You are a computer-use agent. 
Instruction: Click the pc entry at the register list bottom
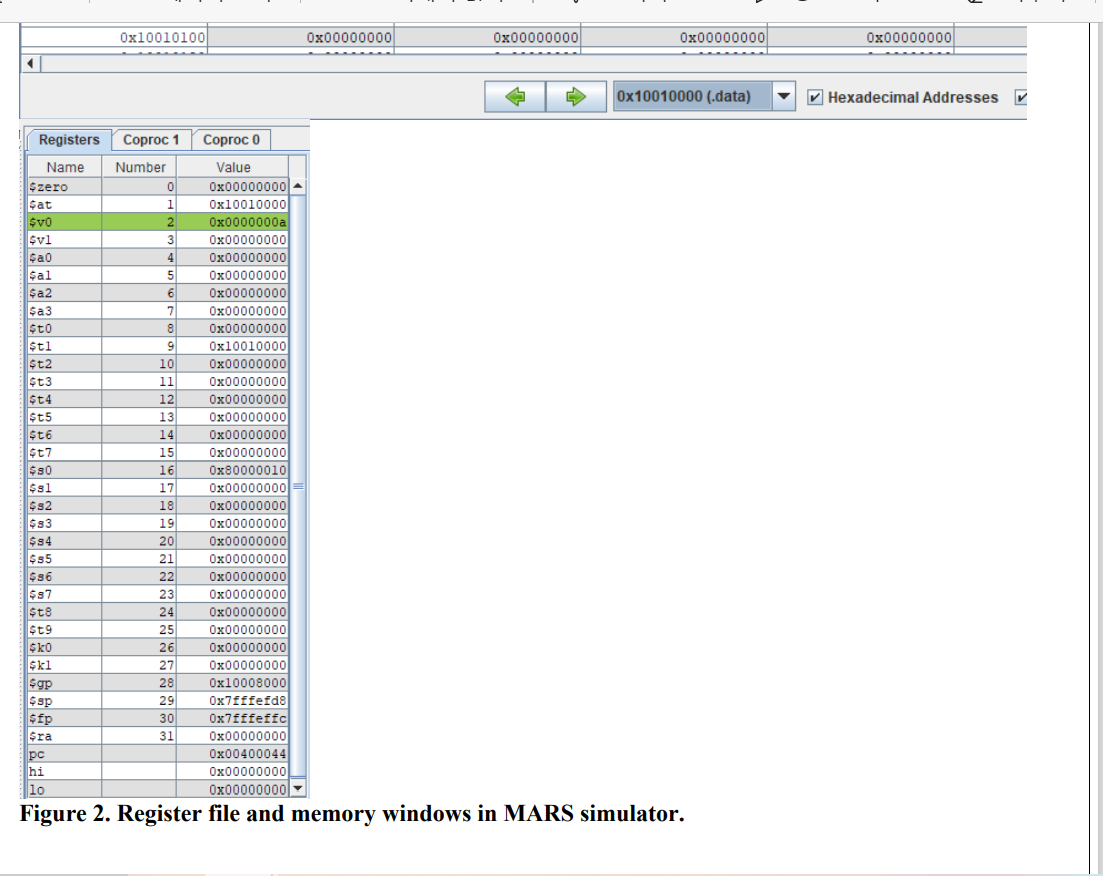pyautogui.click(x=160, y=753)
